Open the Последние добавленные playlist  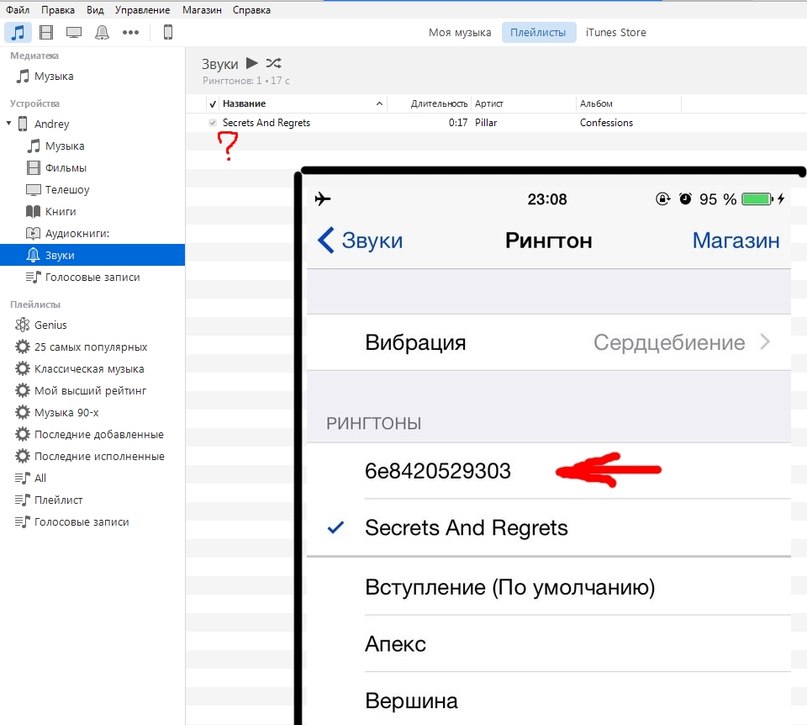tap(99, 435)
